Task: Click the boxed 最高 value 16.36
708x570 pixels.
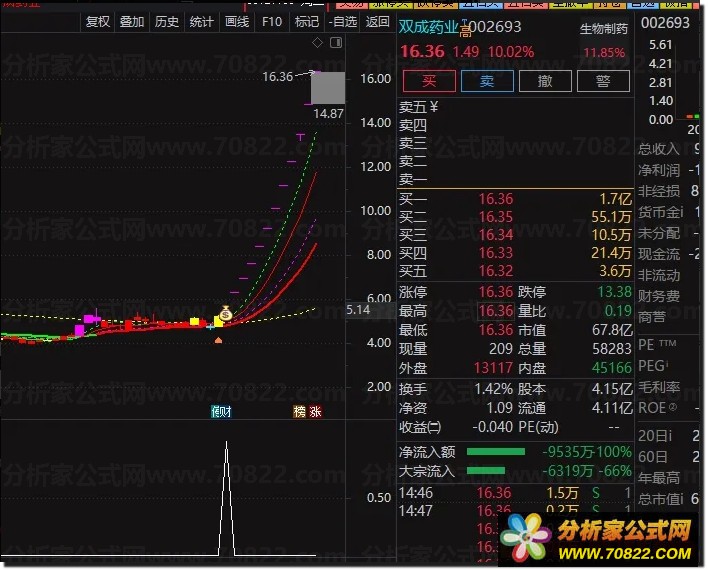Action: [x=496, y=311]
